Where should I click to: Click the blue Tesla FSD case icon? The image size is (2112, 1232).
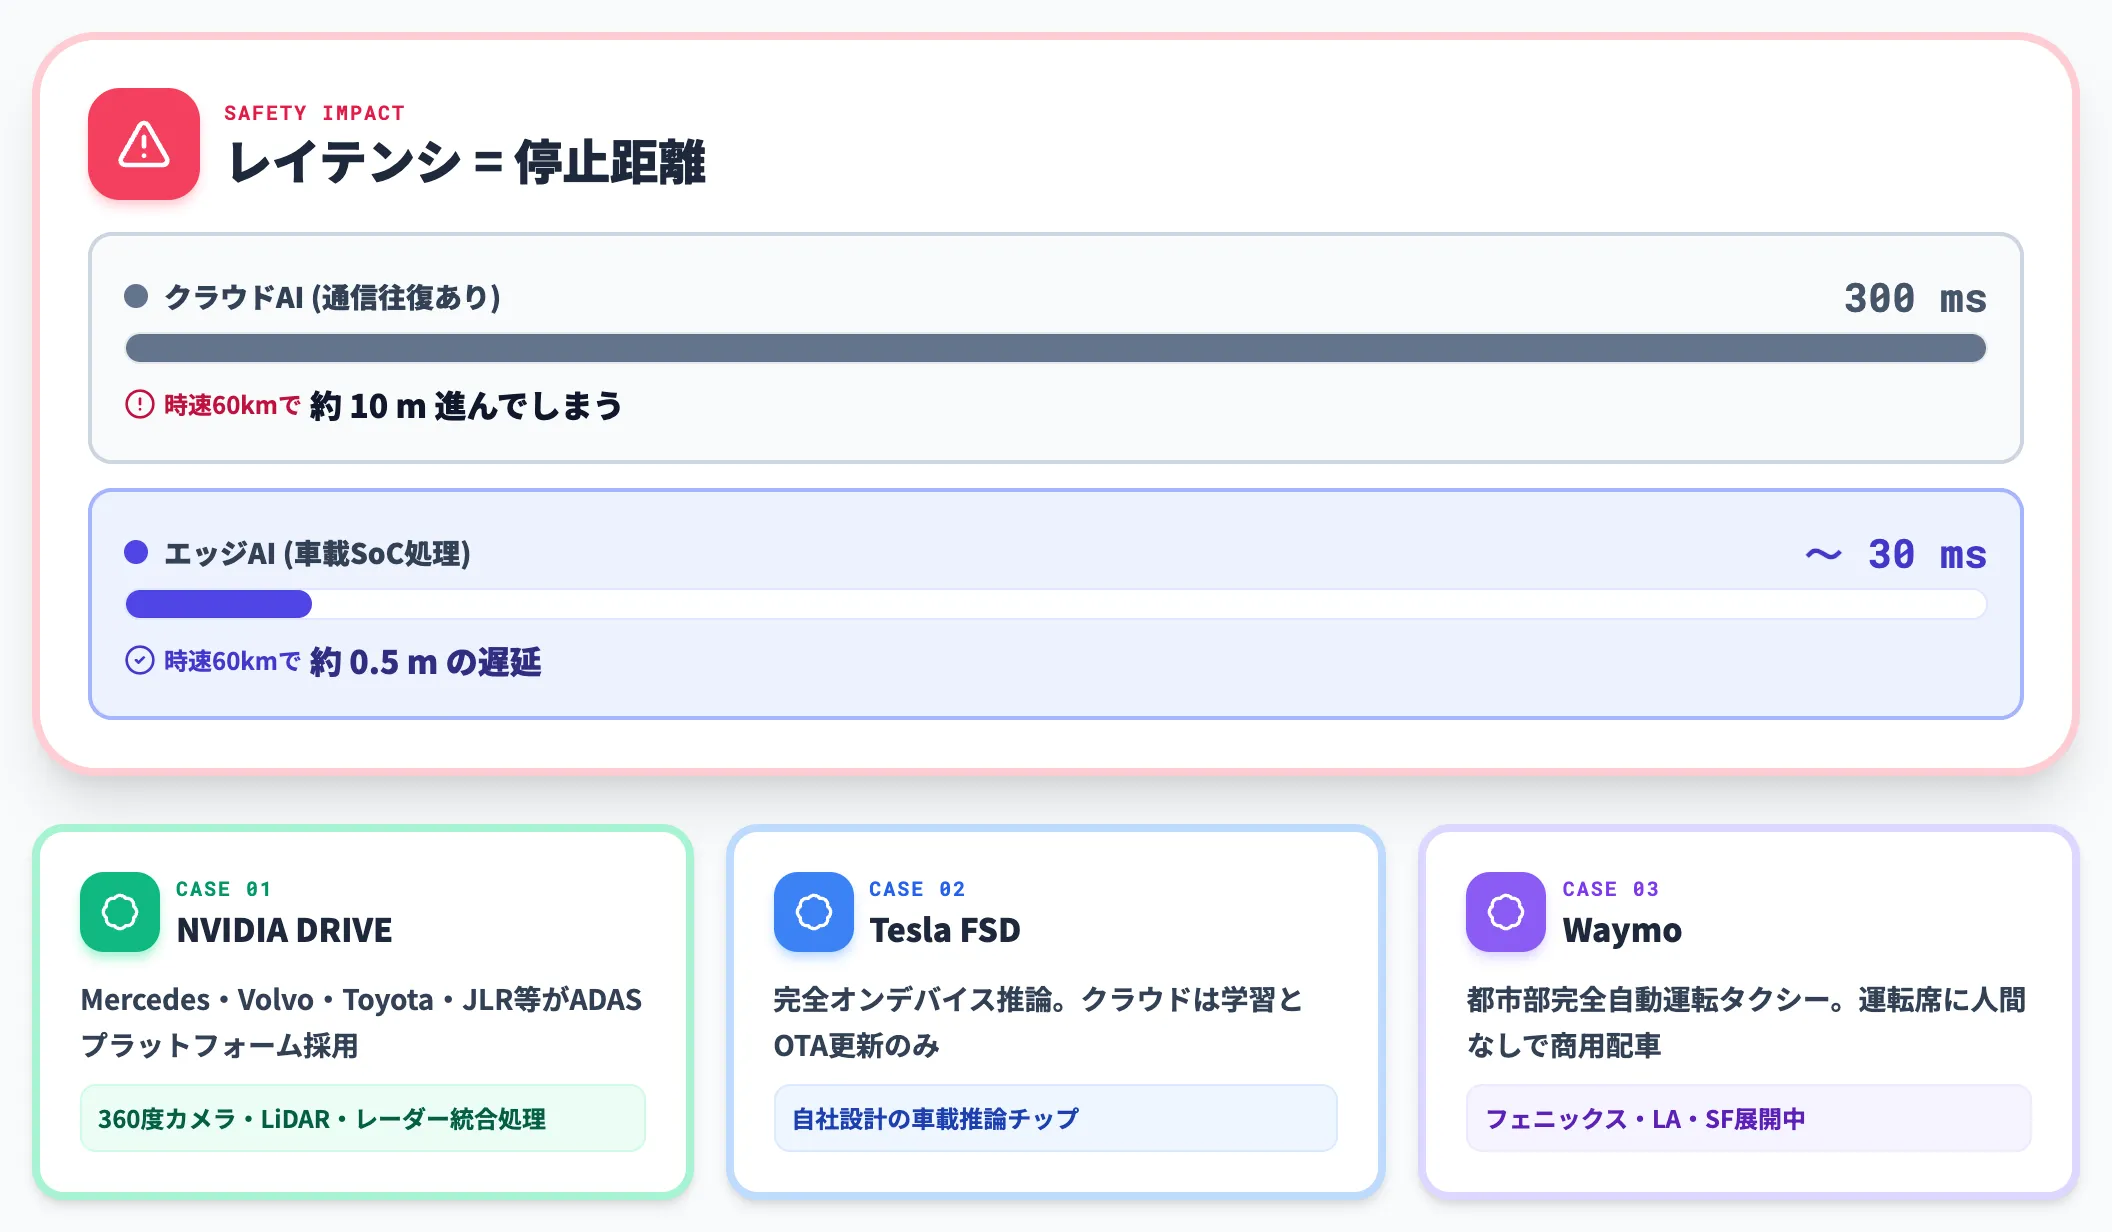pyautogui.click(x=814, y=912)
